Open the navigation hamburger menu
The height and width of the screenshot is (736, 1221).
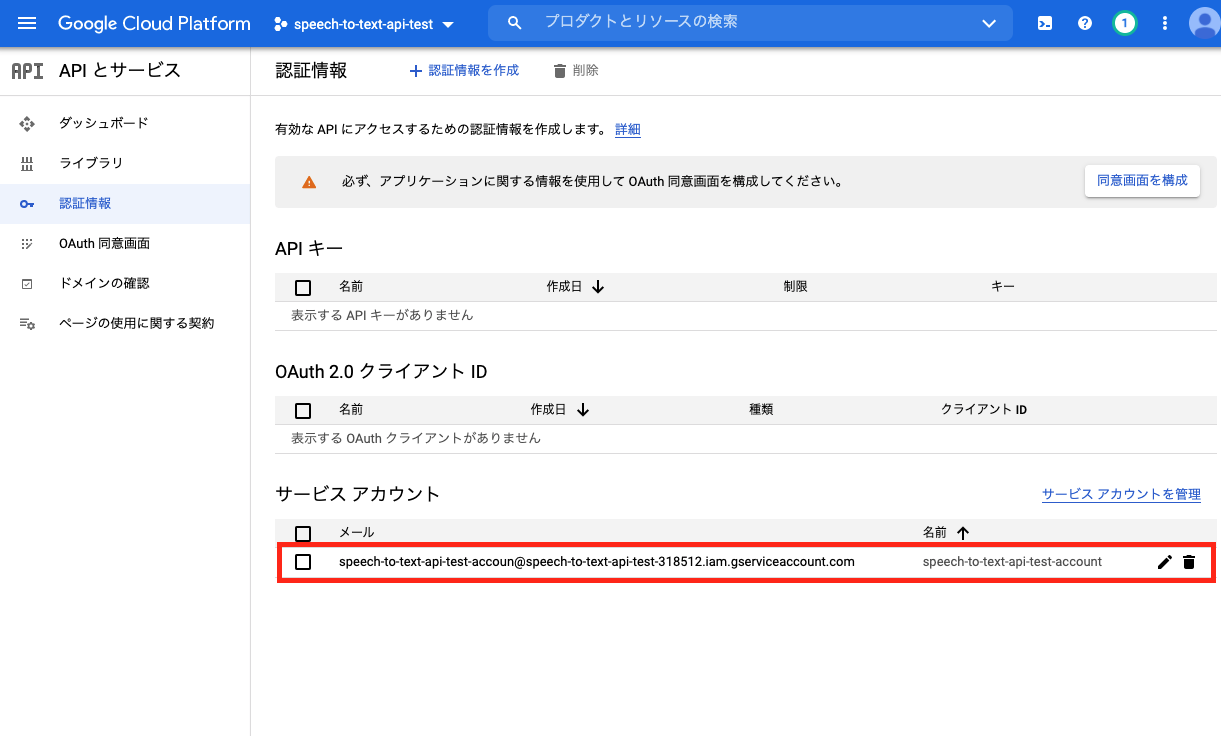(27, 23)
